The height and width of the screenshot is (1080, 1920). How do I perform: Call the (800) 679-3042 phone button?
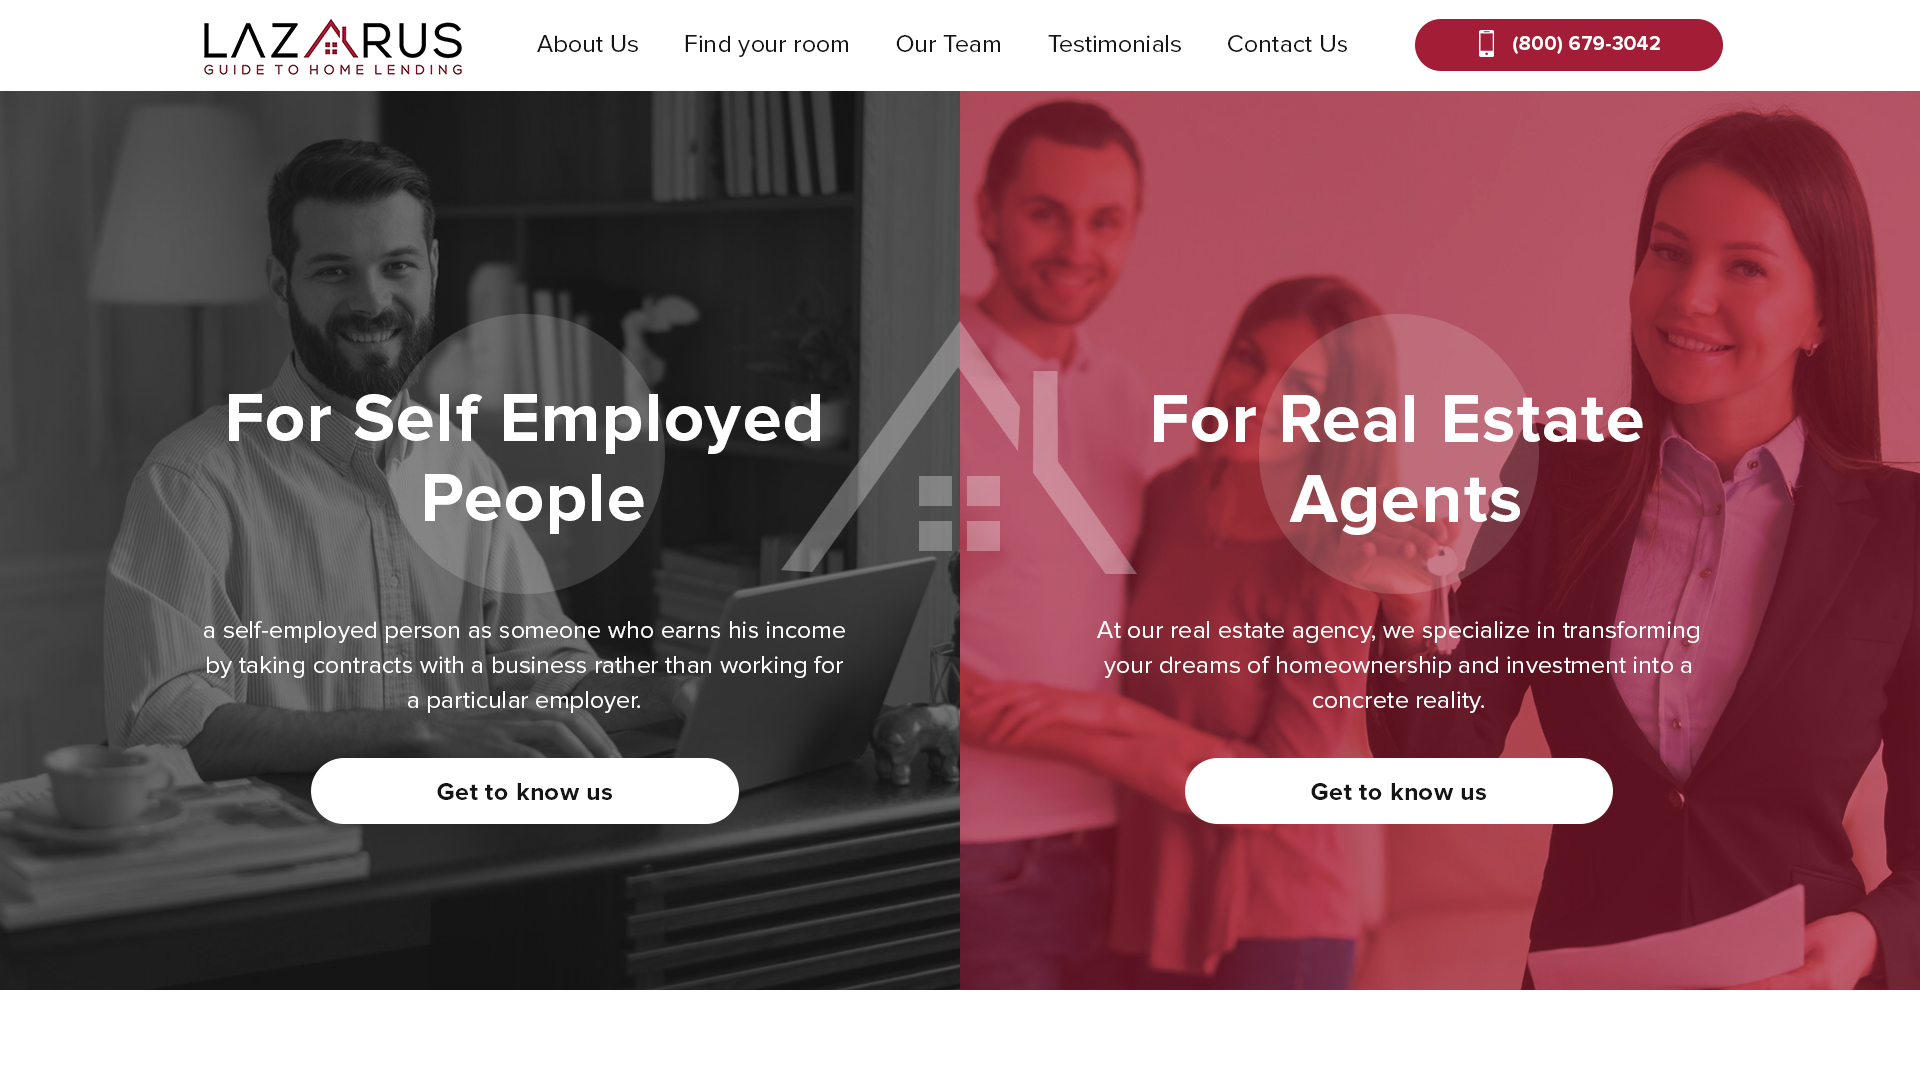[x=1568, y=45]
